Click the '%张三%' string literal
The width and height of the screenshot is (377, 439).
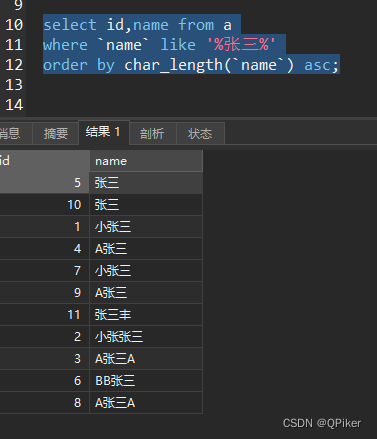(x=241, y=44)
